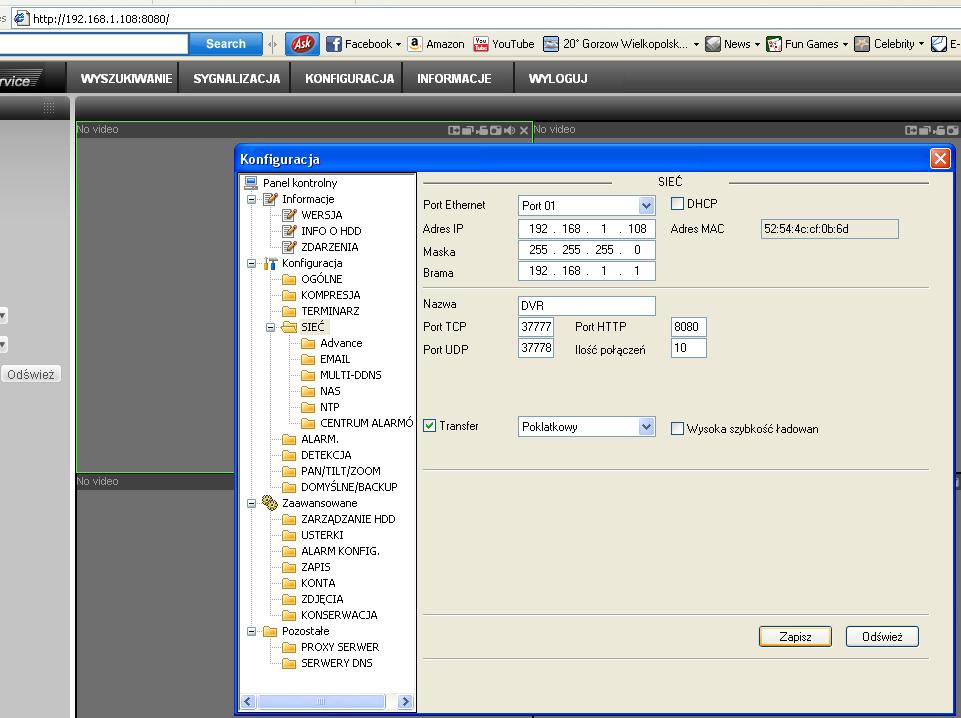Click the tree horizontal scrollbar thumb
961x718 pixels.
tap(321, 701)
